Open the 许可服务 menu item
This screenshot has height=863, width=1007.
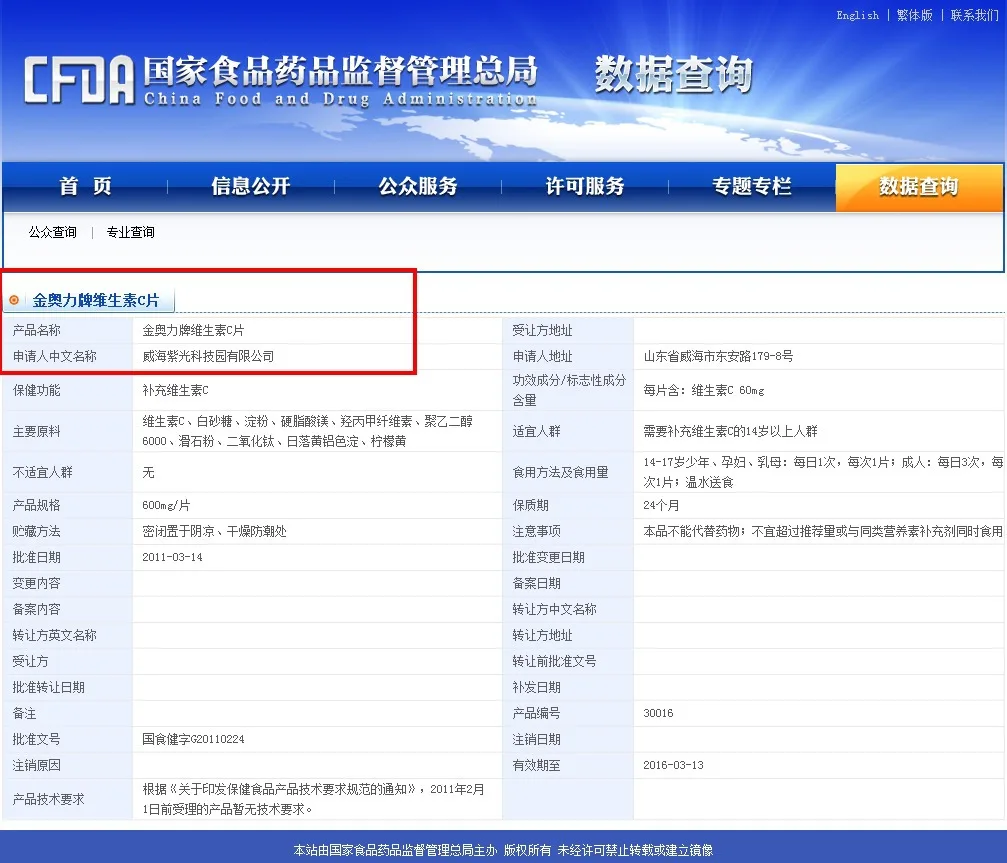click(x=585, y=186)
